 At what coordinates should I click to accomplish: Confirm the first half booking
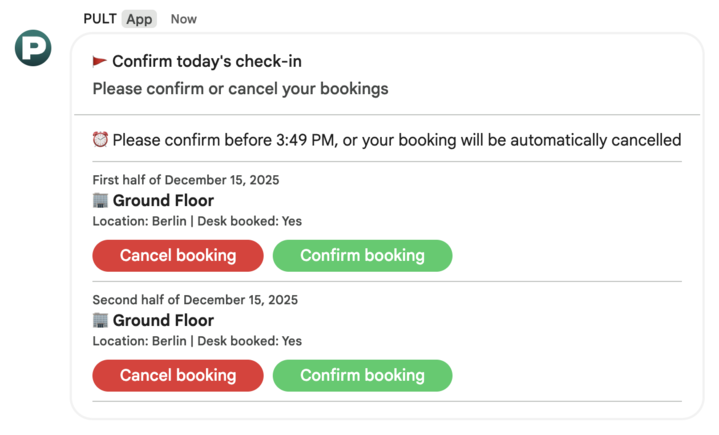[x=362, y=256]
